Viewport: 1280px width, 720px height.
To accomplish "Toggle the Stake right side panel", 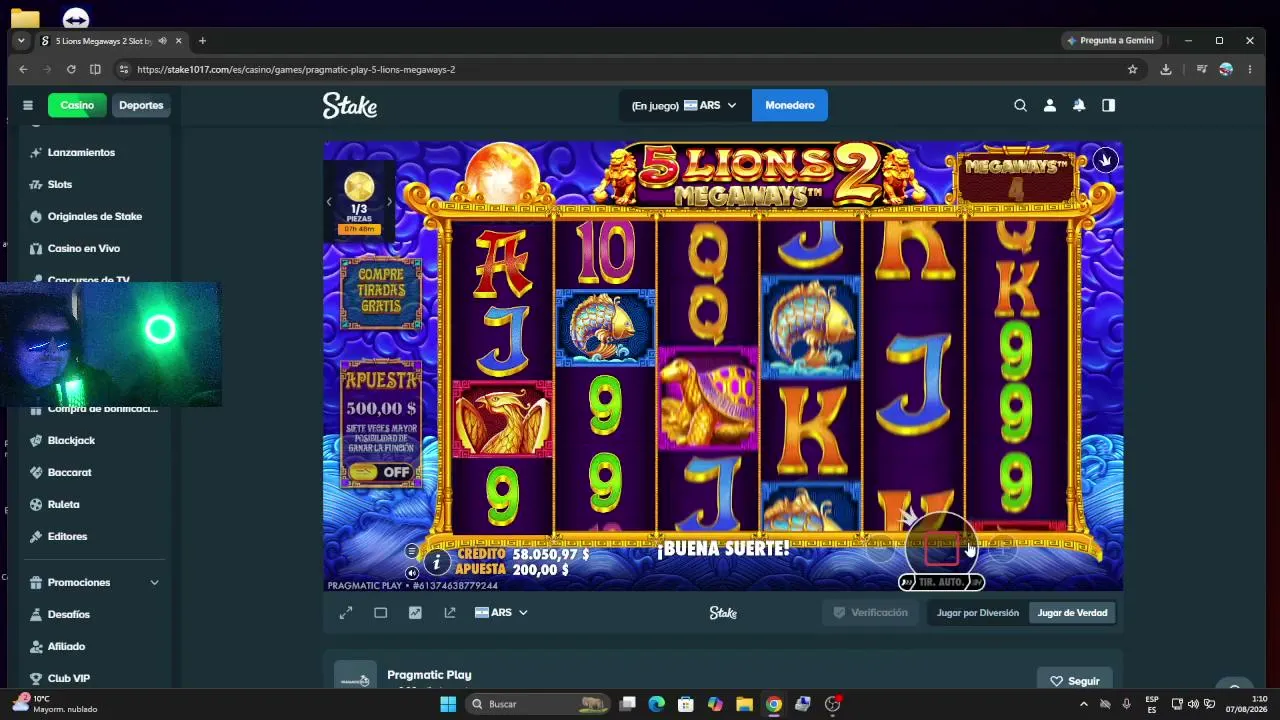I will tap(1108, 105).
